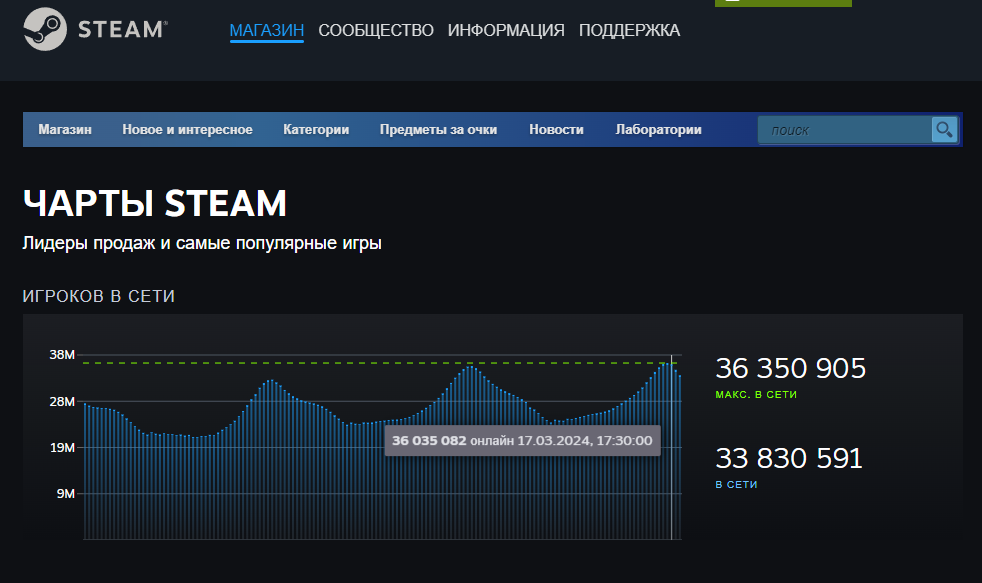Open the Новости section

pyautogui.click(x=556, y=129)
